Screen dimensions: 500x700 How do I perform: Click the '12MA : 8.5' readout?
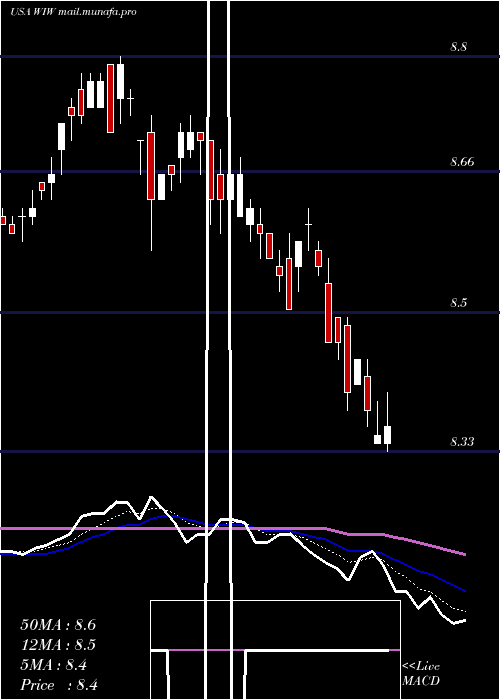click(58, 645)
